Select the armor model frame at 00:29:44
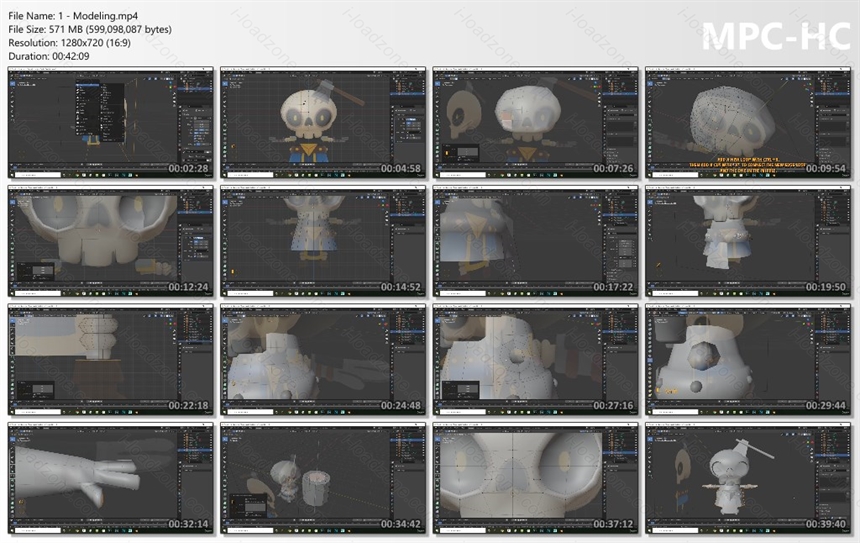 coord(748,360)
